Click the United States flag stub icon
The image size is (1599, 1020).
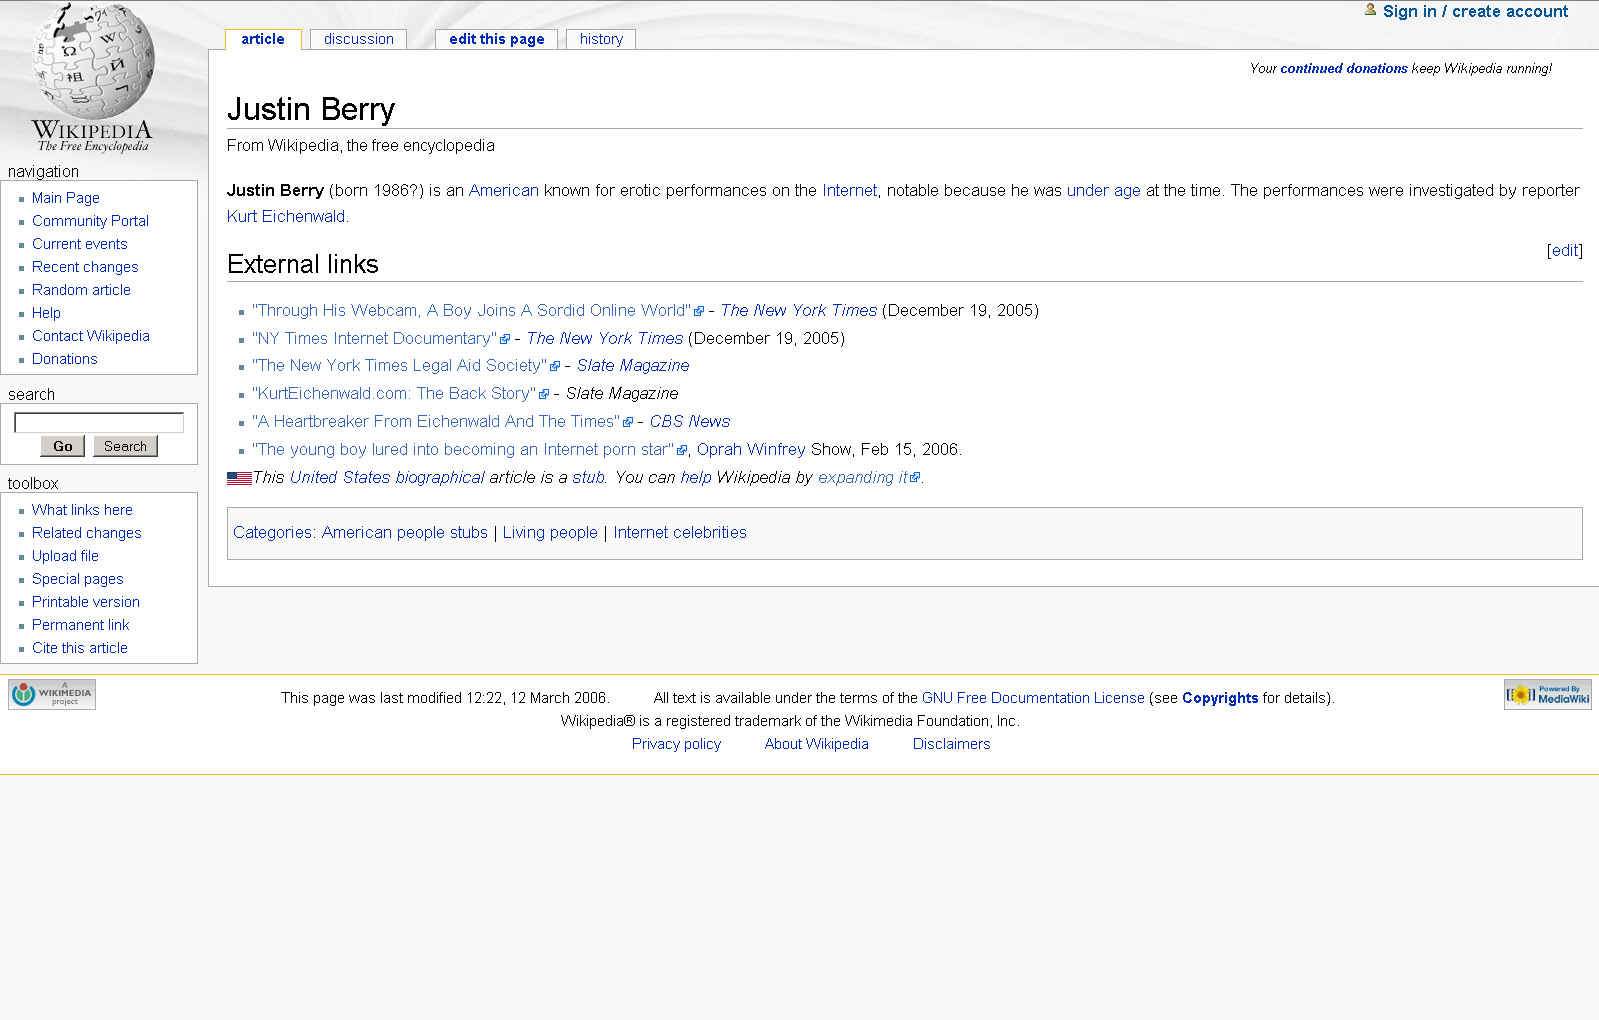coord(239,478)
